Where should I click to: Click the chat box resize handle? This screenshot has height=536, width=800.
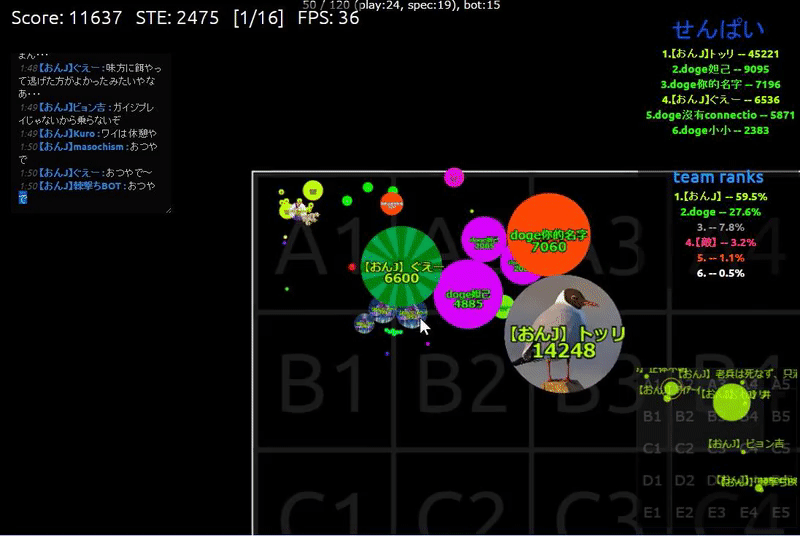tap(168, 210)
